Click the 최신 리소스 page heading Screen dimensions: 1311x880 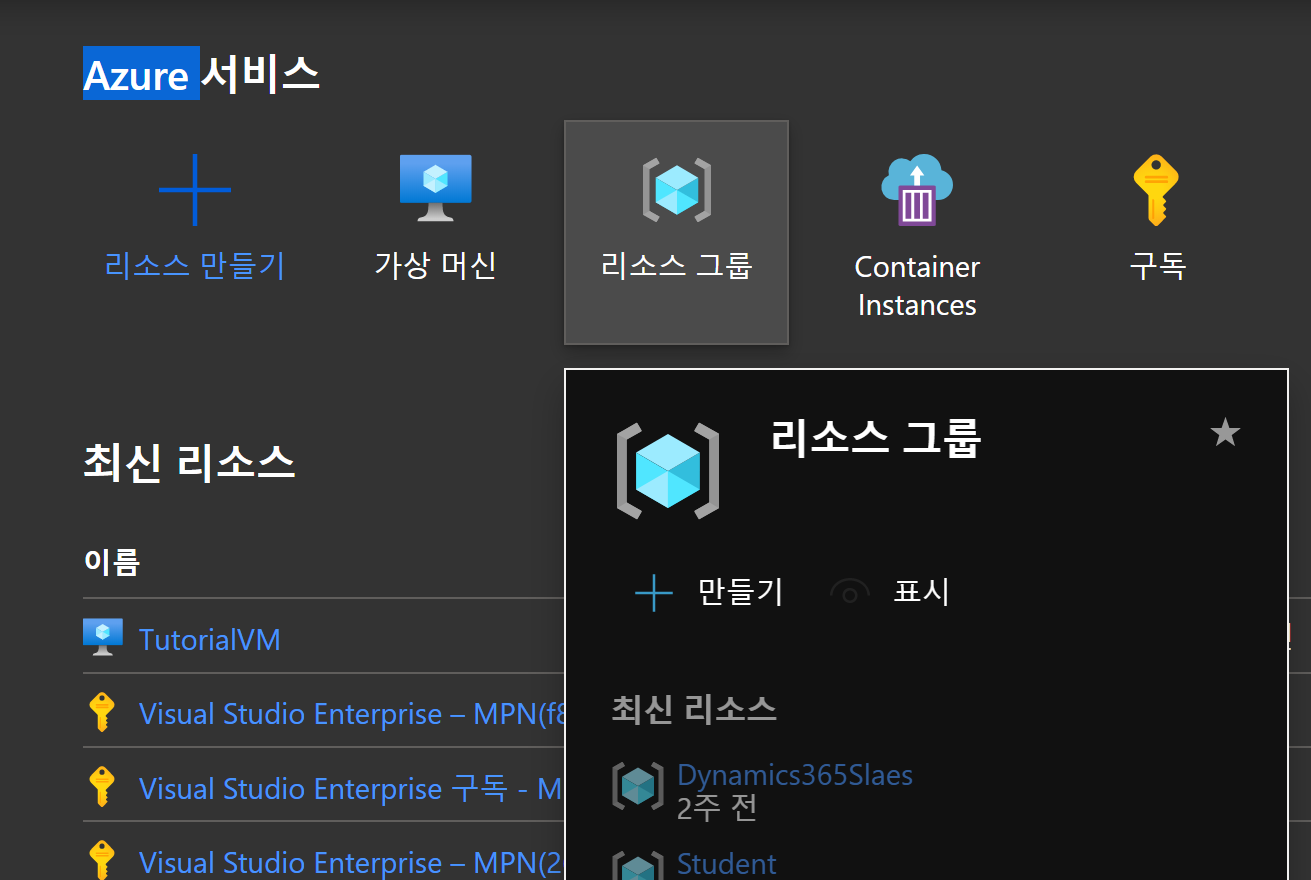pos(189,463)
